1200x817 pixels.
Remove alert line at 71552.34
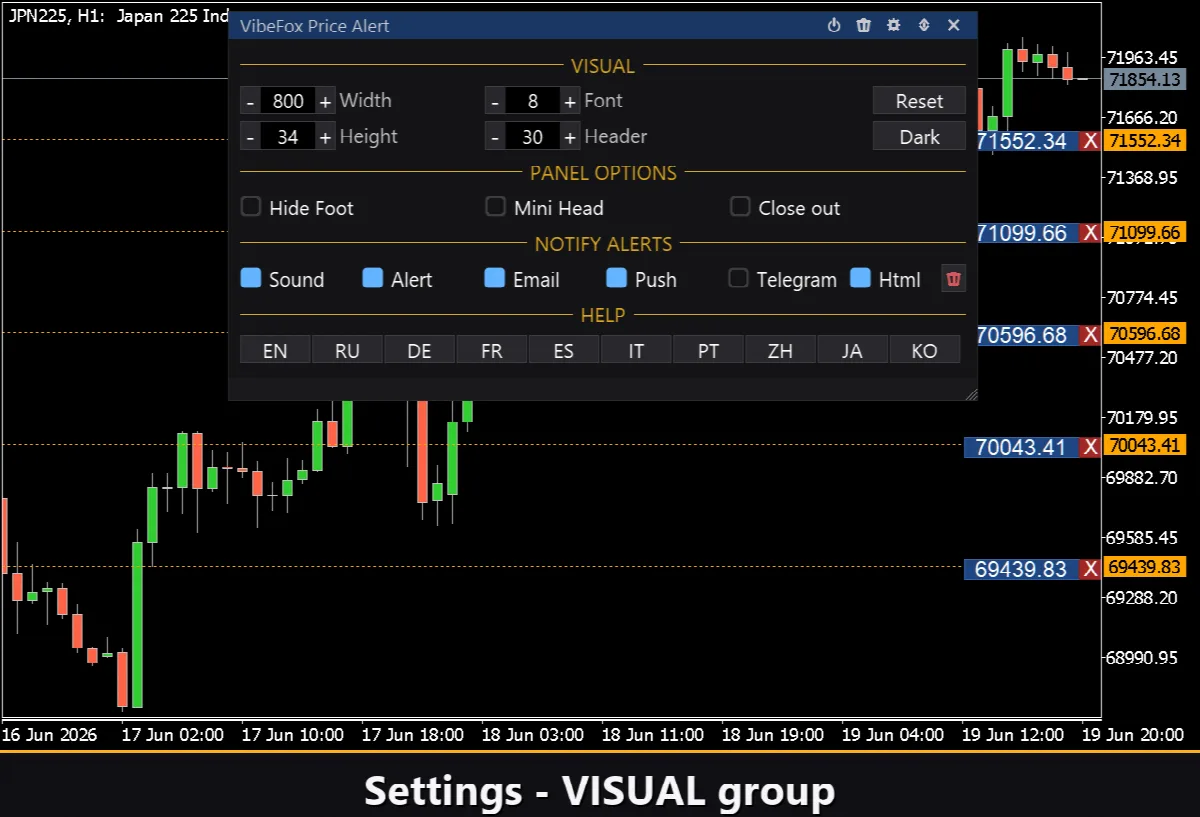[x=1092, y=141]
